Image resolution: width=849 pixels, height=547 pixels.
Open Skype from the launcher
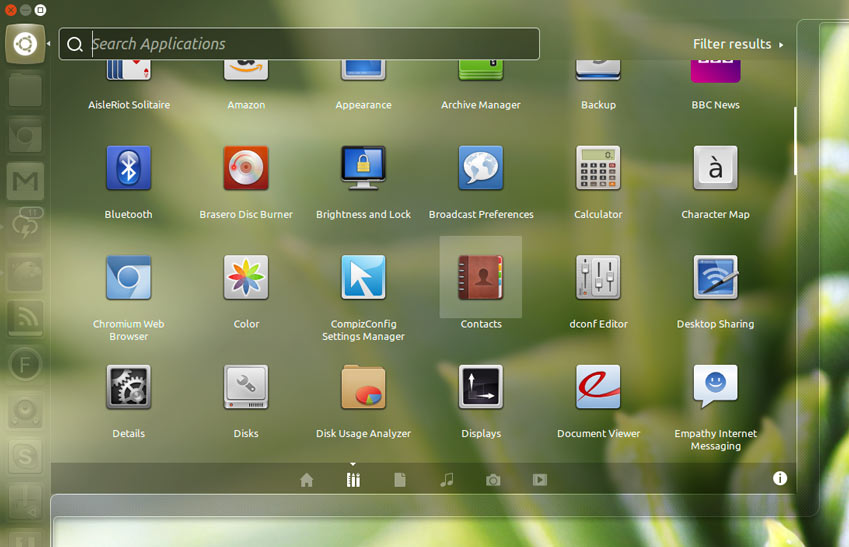[x=25, y=456]
